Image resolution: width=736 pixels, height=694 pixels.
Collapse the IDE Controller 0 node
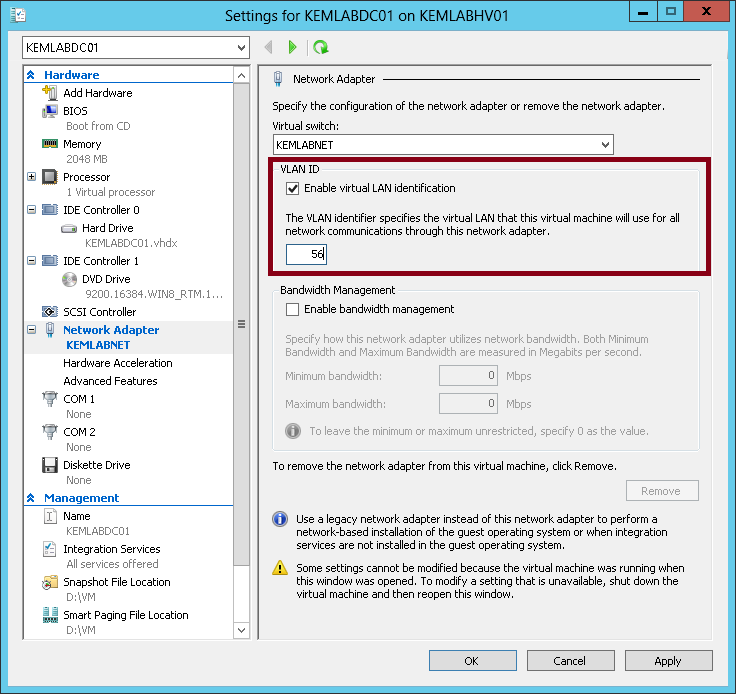(x=31, y=210)
